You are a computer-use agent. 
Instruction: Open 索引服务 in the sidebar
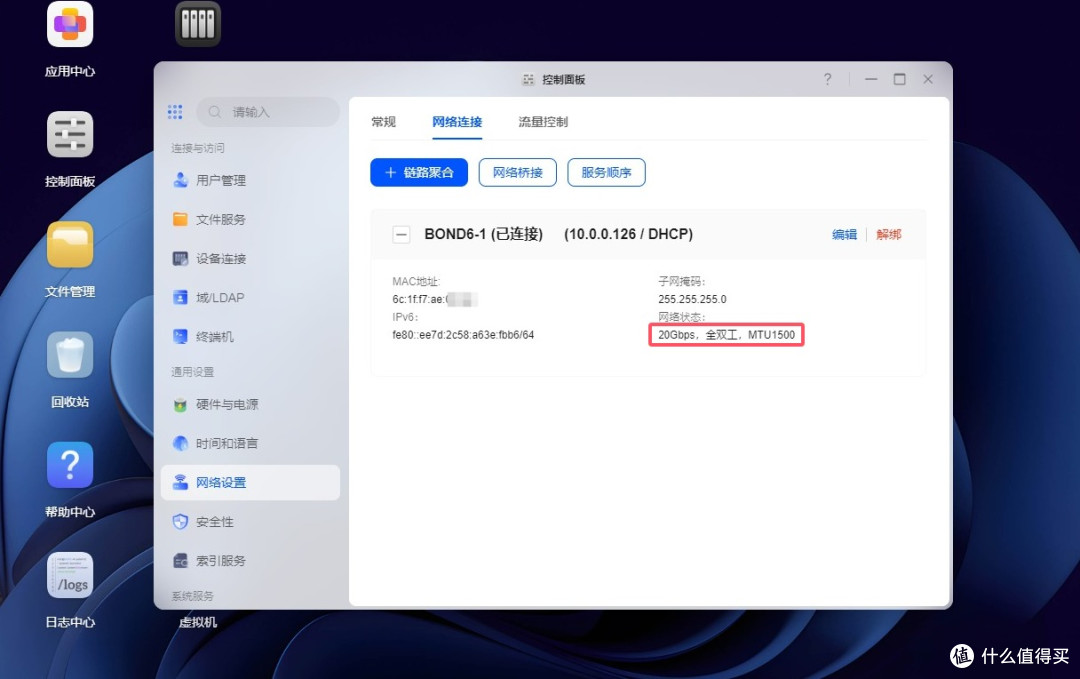click(x=250, y=561)
